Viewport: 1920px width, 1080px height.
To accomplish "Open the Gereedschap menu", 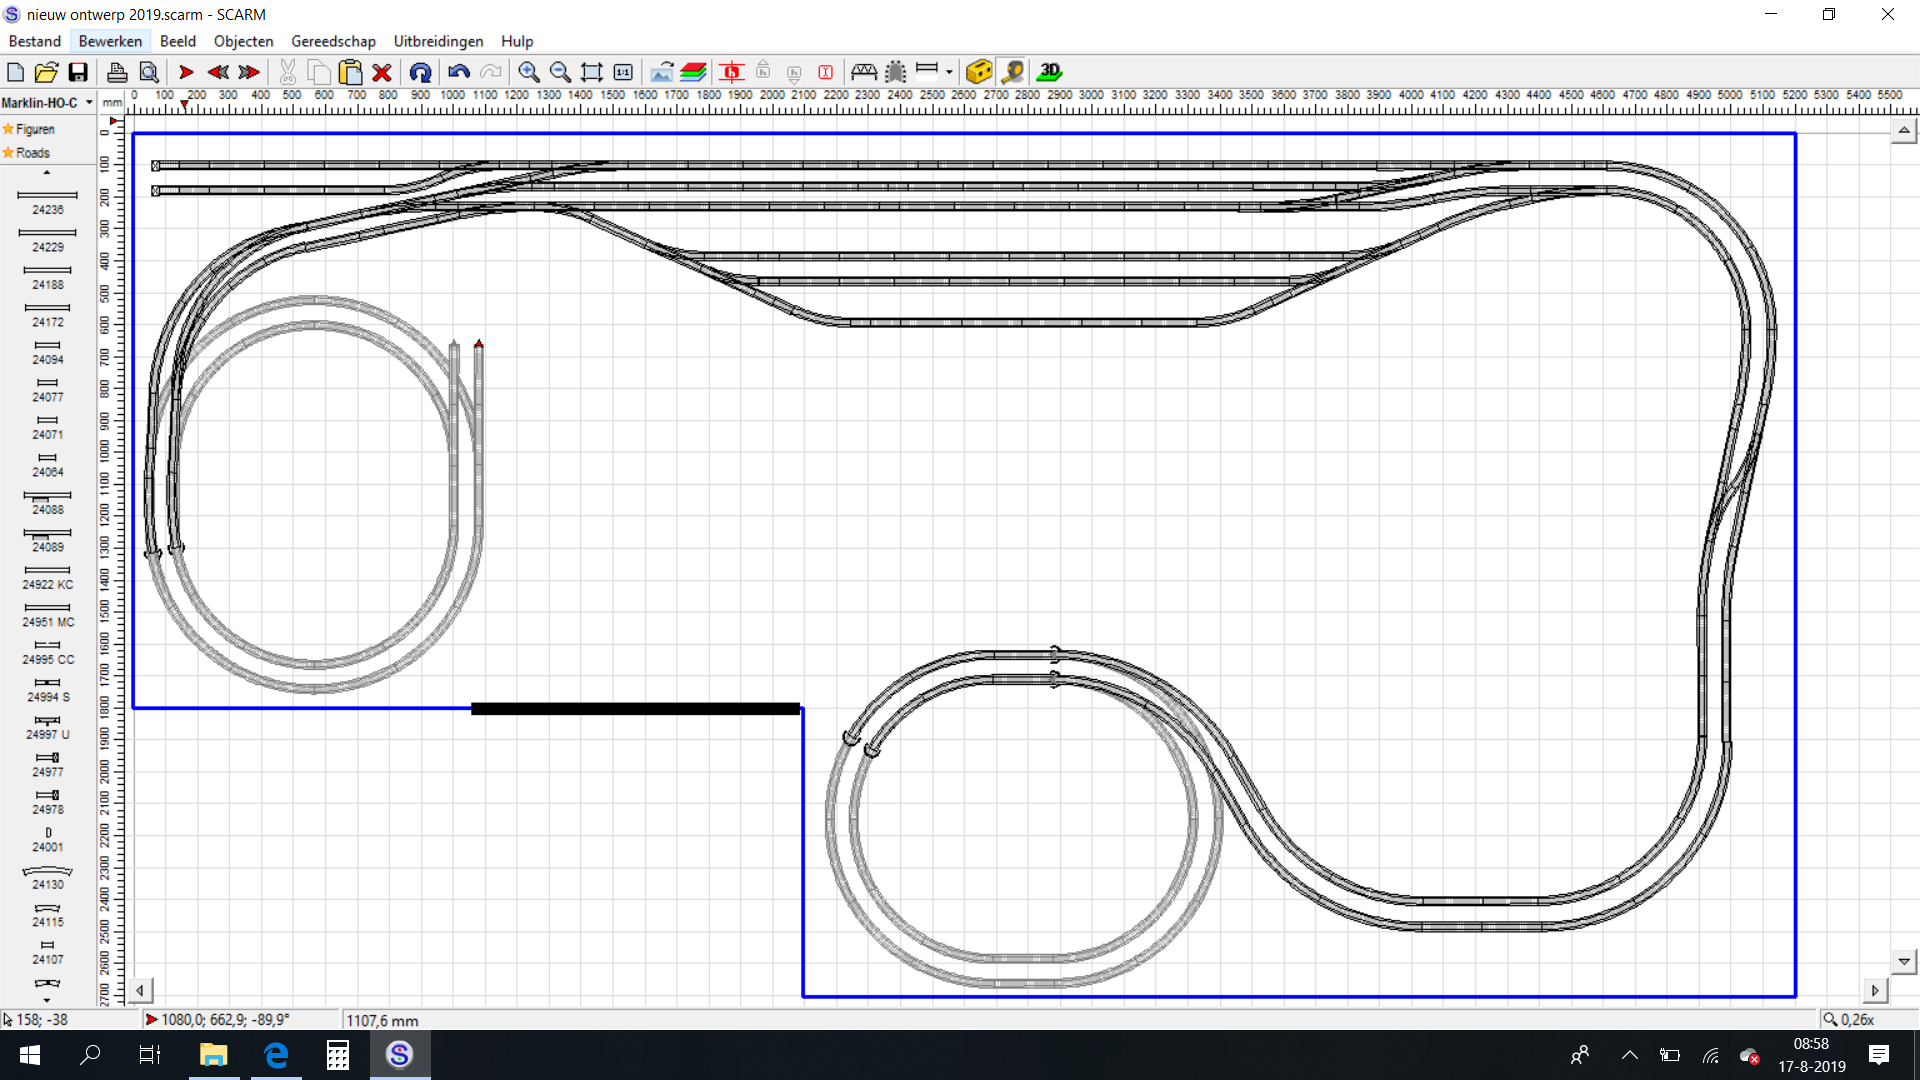I will click(333, 41).
